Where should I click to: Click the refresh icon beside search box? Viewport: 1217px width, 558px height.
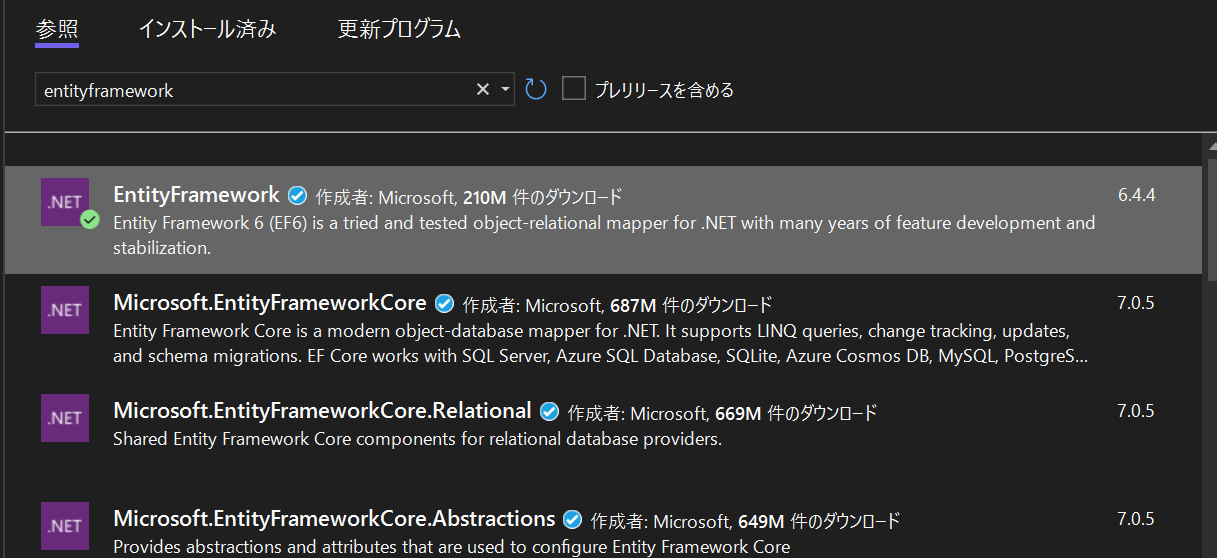pyautogui.click(x=536, y=90)
